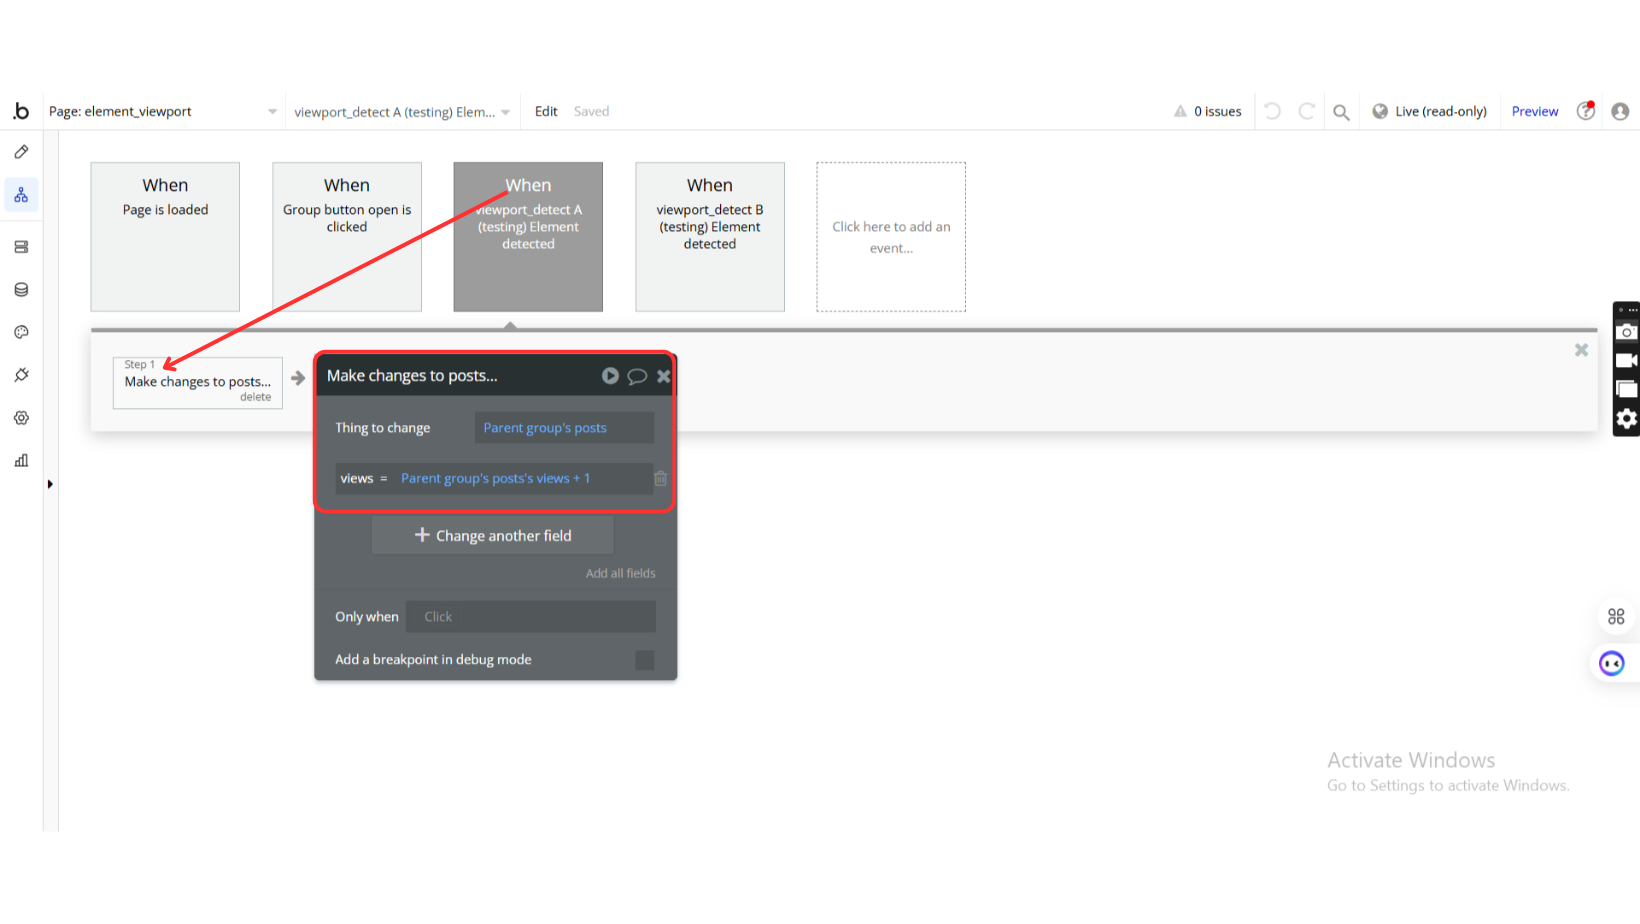Image resolution: width=1640 pixels, height=924 pixels.
Task: Click the 'Only when' condition field
Action: pyautogui.click(x=531, y=617)
